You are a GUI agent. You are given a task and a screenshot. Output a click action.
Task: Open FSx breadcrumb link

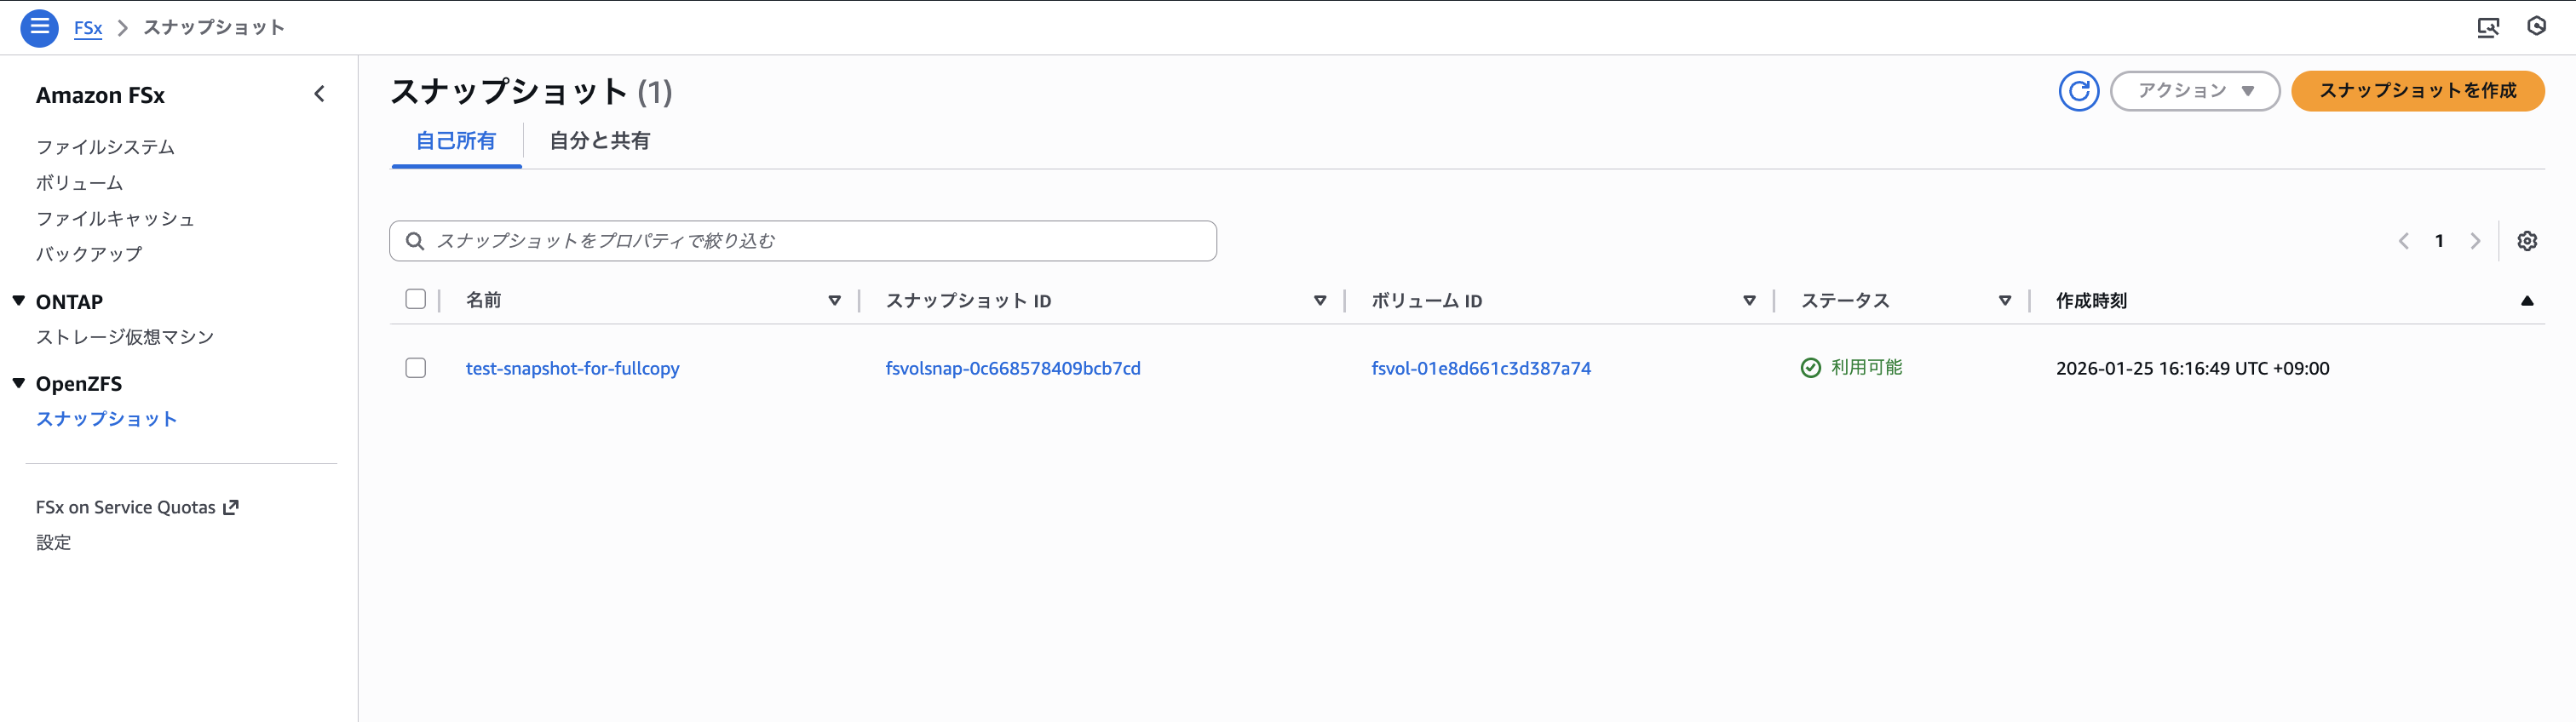(88, 27)
